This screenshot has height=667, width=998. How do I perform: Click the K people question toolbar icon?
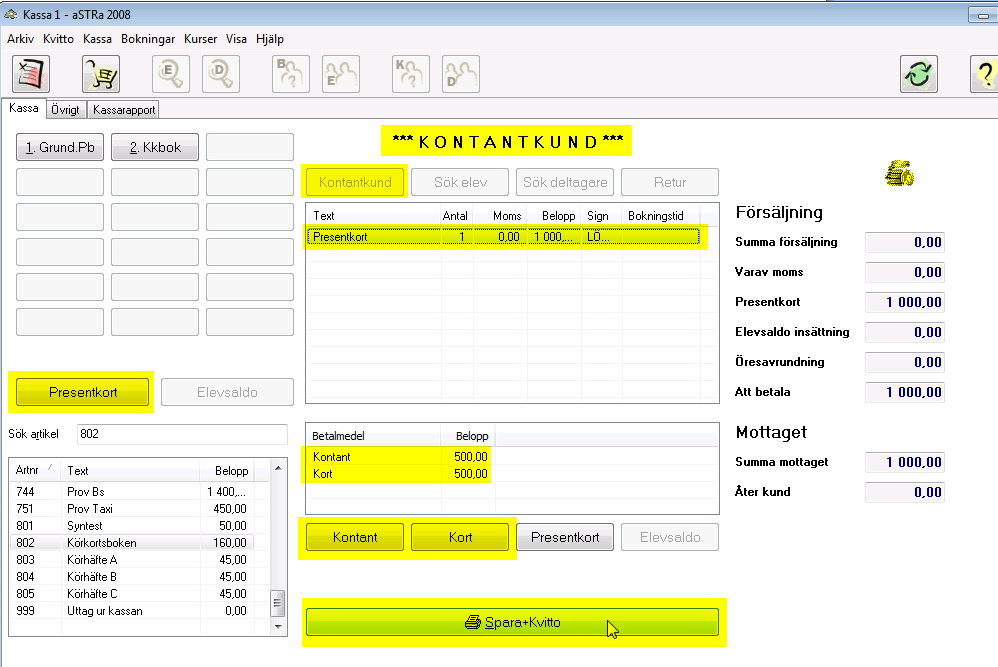coord(411,74)
